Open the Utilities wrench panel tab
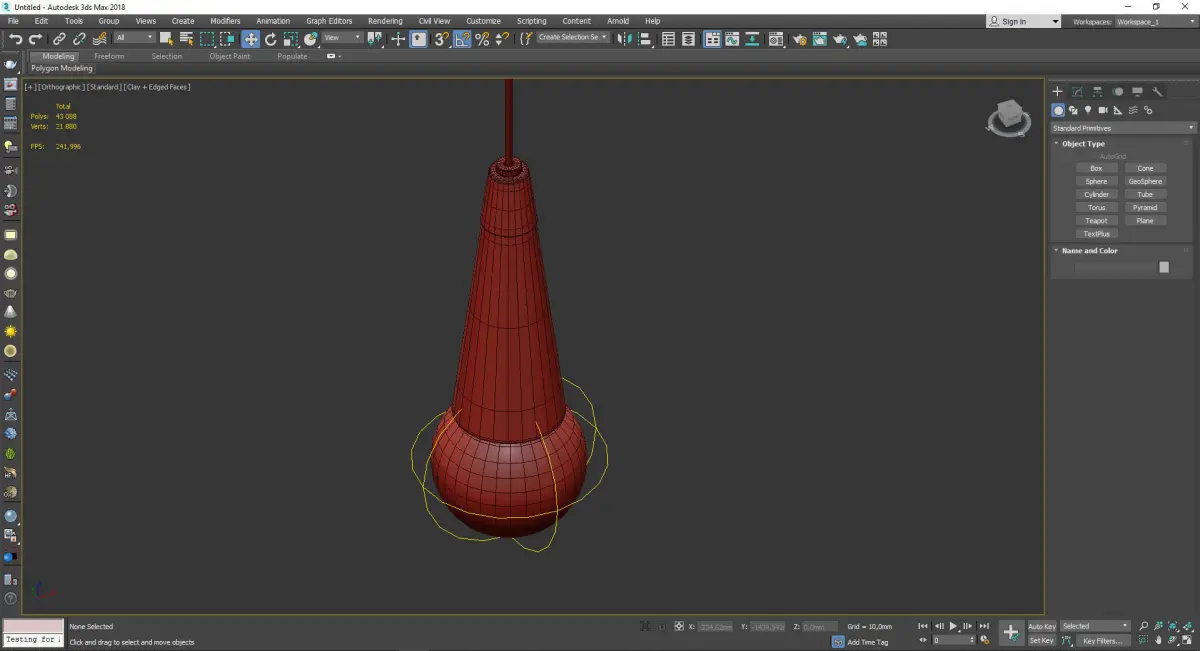 point(1158,92)
